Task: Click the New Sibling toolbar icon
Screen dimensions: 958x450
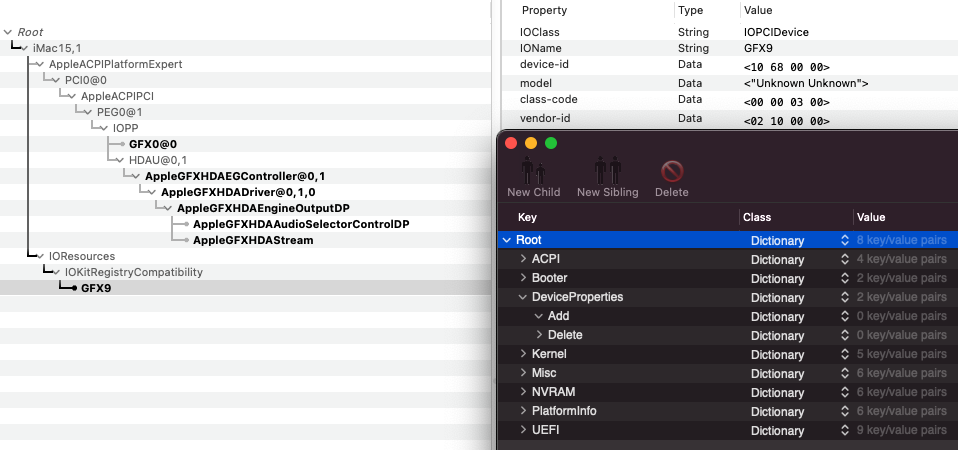Action: pyautogui.click(x=607, y=170)
